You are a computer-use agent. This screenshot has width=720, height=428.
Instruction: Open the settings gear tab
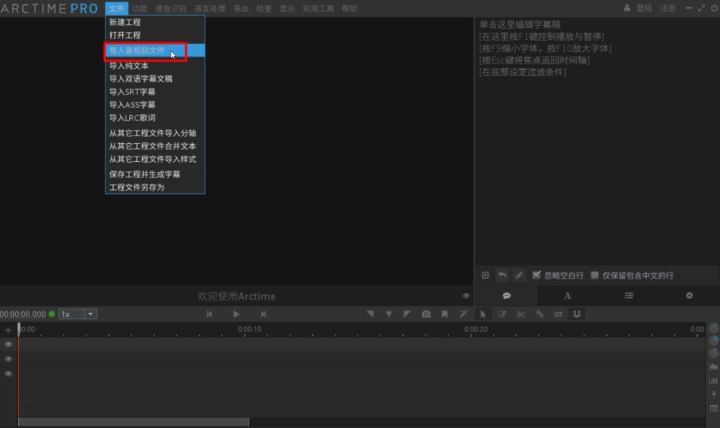(688, 296)
